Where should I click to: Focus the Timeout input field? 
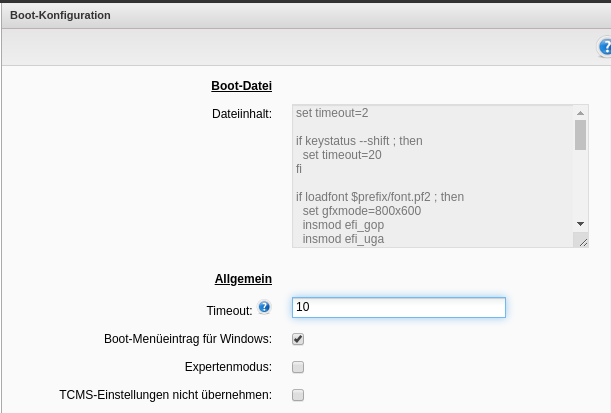[398, 307]
